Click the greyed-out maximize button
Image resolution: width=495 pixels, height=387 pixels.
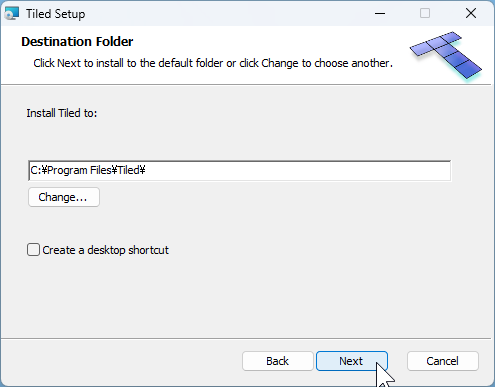425,14
